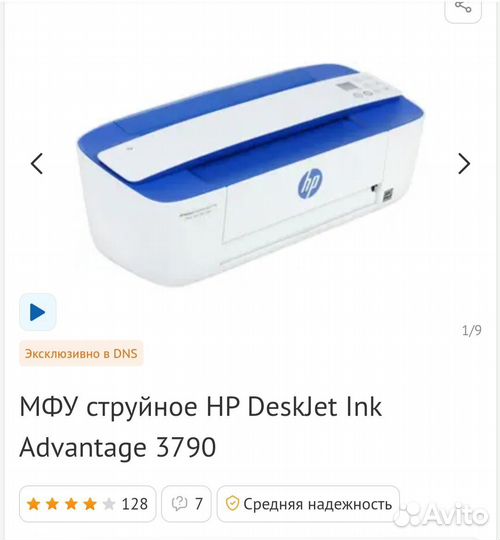Click the 1/9 photo counter
This screenshot has width=500, height=540.
pos(471,330)
